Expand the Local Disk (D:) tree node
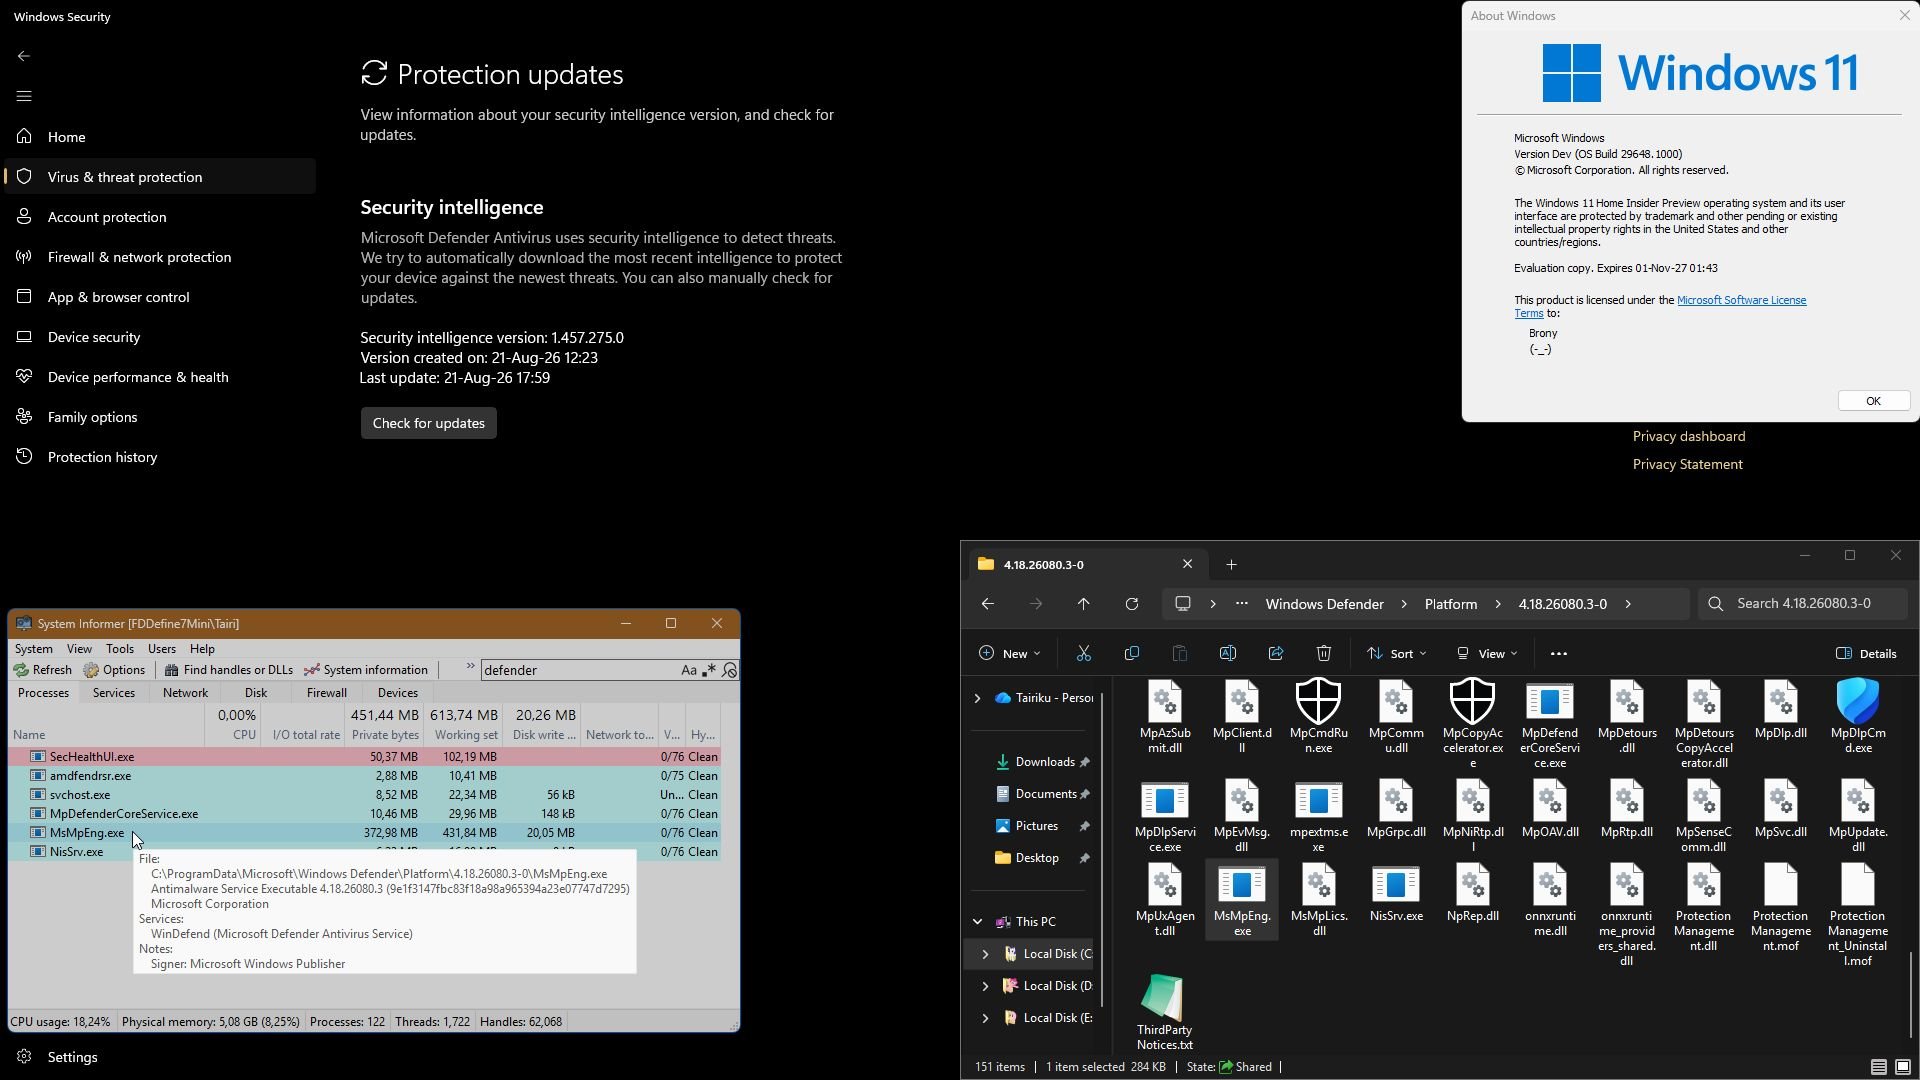Image resolution: width=1920 pixels, height=1080 pixels. click(x=985, y=986)
